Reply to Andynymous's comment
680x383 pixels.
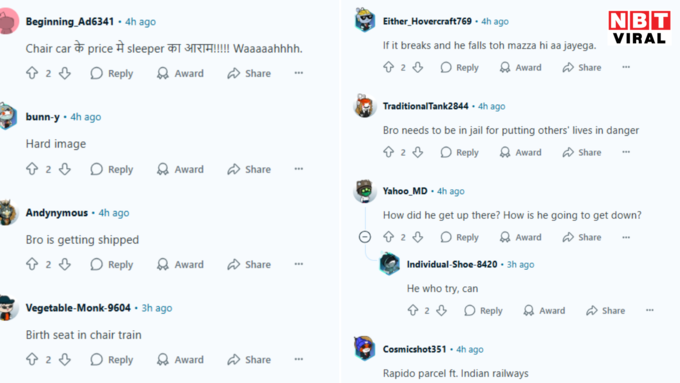tap(112, 264)
